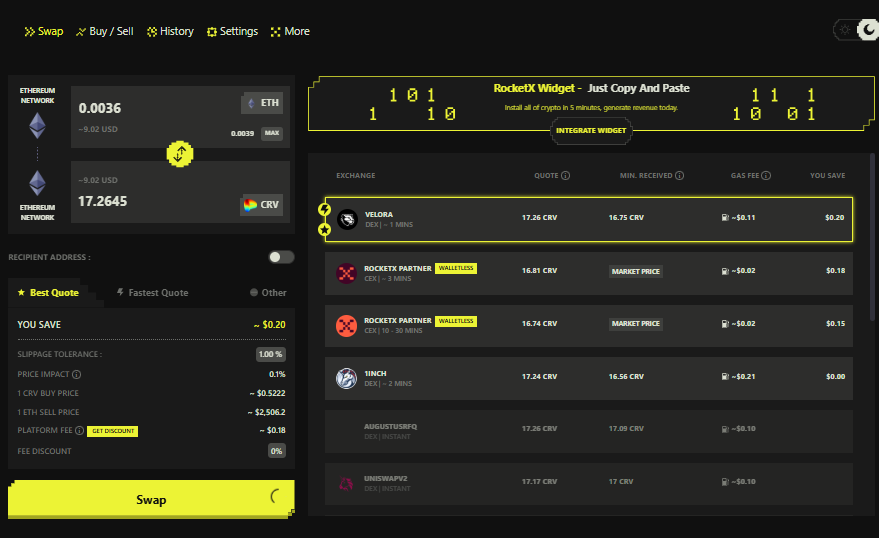
Task: Select the destination Ethereum network icon
Action: pyautogui.click(x=38, y=183)
